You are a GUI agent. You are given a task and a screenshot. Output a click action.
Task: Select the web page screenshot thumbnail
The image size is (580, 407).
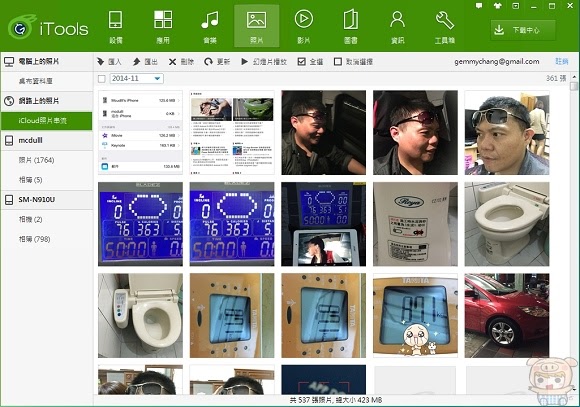[232, 132]
